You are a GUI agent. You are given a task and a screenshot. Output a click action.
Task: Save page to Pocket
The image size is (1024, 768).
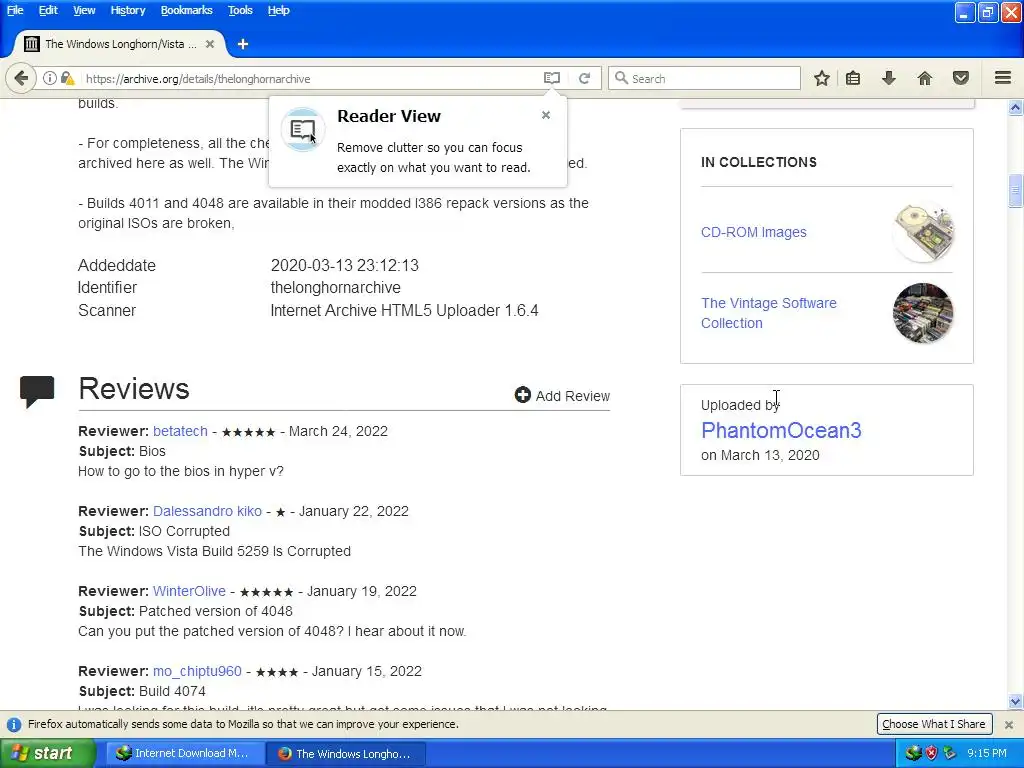961,78
